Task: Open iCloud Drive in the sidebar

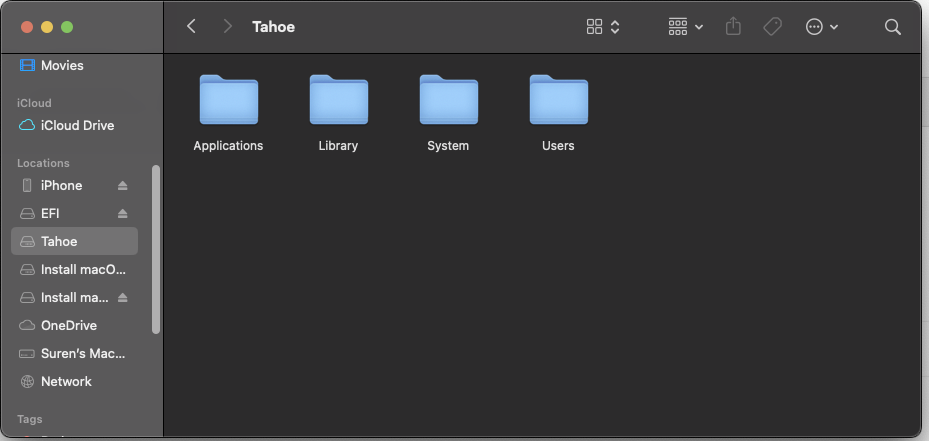Action: point(75,125)
